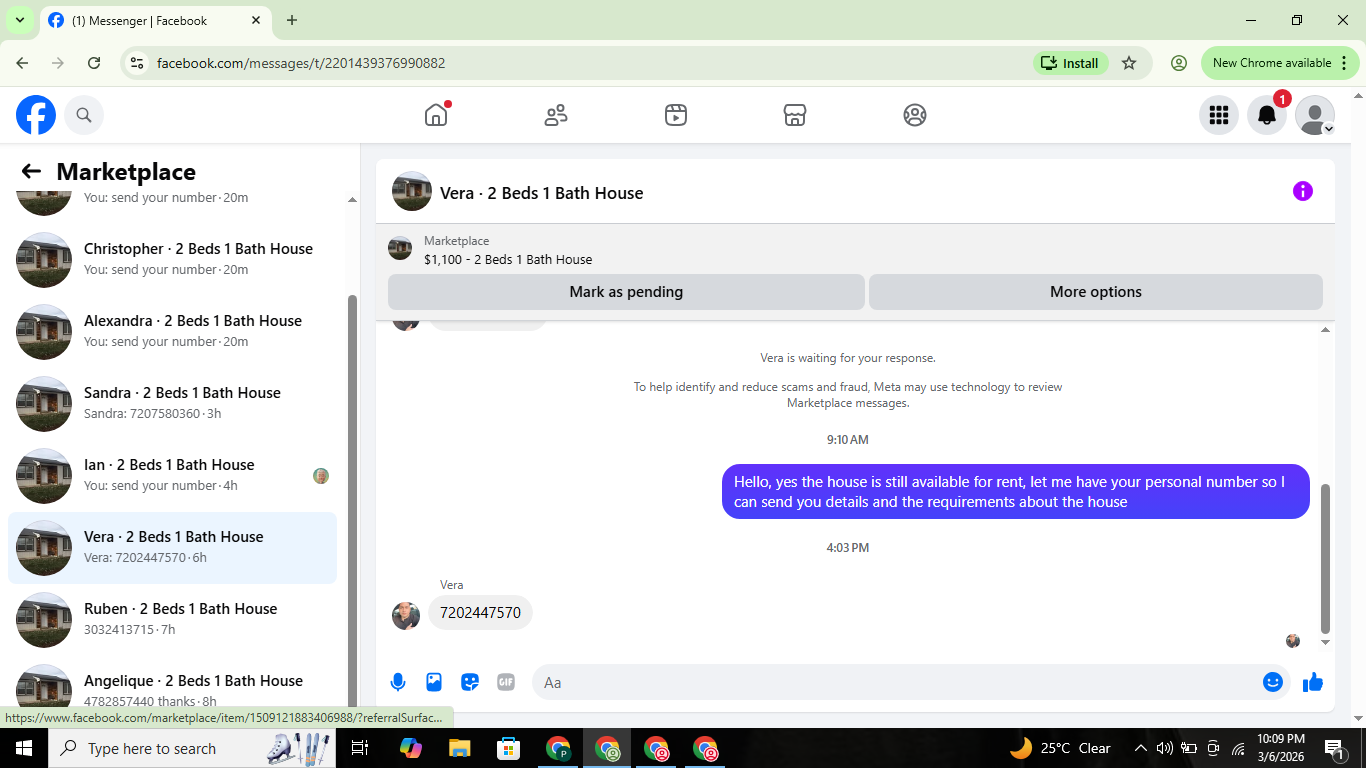
Task: Open Ian's conversation
Action: pyautogui.click(x=172, y=476)
